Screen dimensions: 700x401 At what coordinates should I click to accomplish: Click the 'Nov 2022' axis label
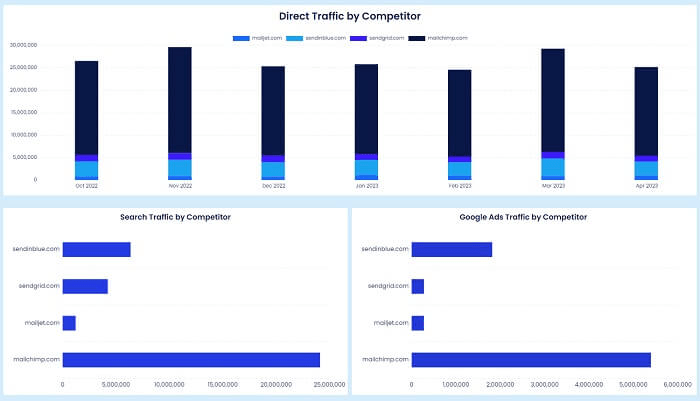180,186
